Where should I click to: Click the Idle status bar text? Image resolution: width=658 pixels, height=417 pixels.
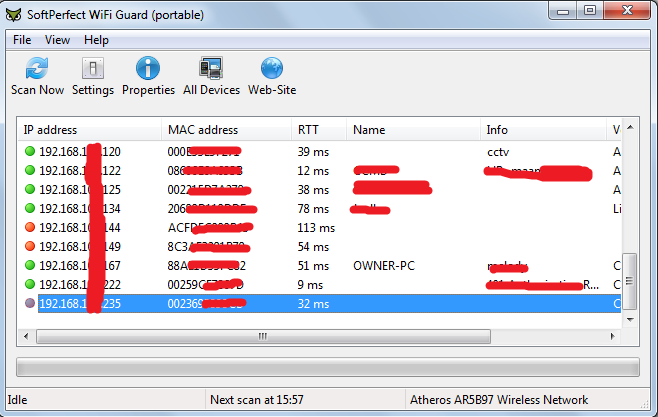[17, 400]
